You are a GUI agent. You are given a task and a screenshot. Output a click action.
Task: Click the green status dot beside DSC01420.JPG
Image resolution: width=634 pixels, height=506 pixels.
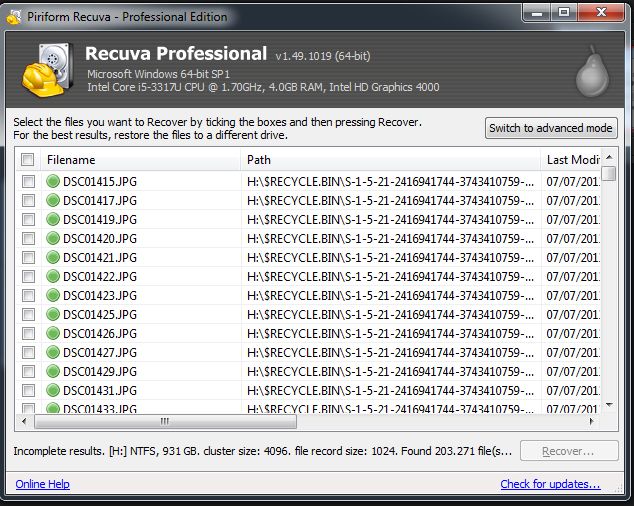(x=53, y=239)
